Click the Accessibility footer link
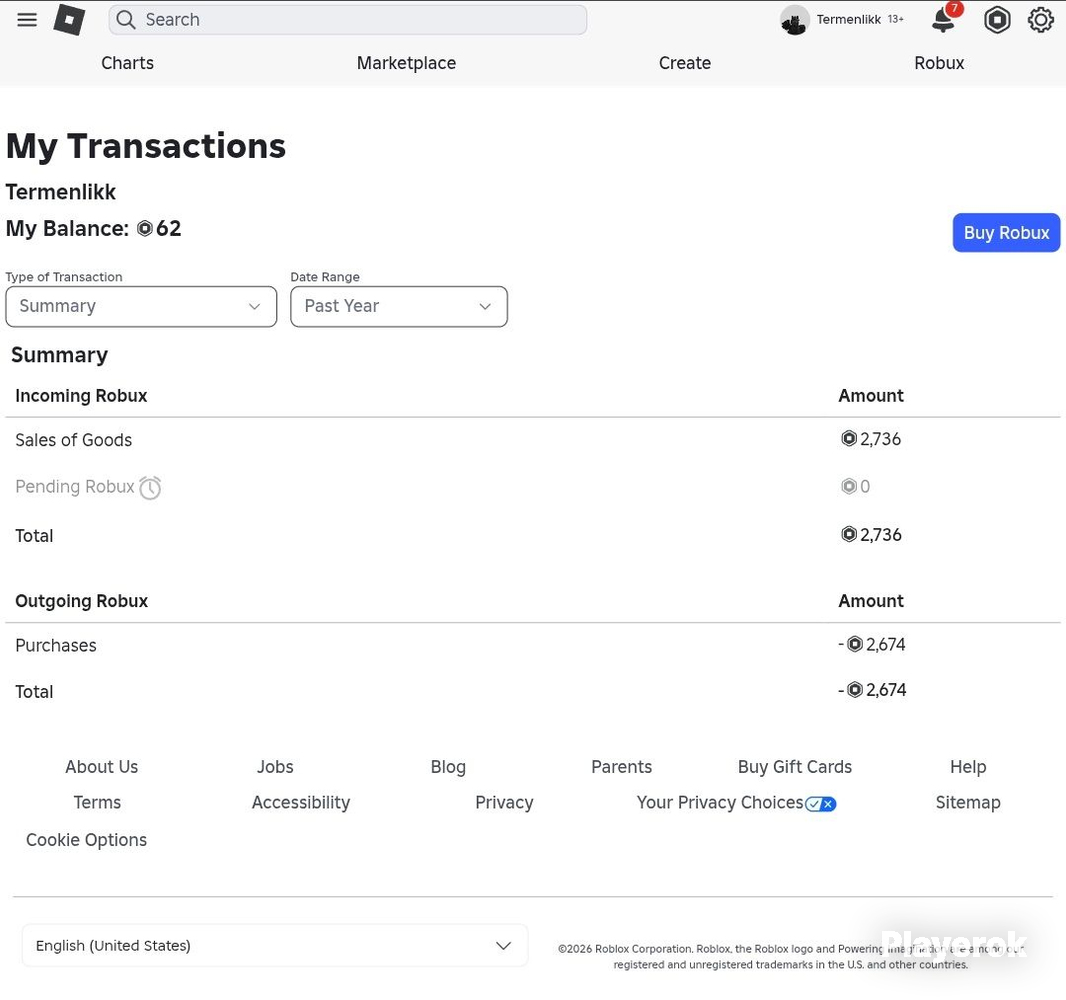Image resolution: width=1066 pixels, height=1000 pixels. tap(300, 803)
